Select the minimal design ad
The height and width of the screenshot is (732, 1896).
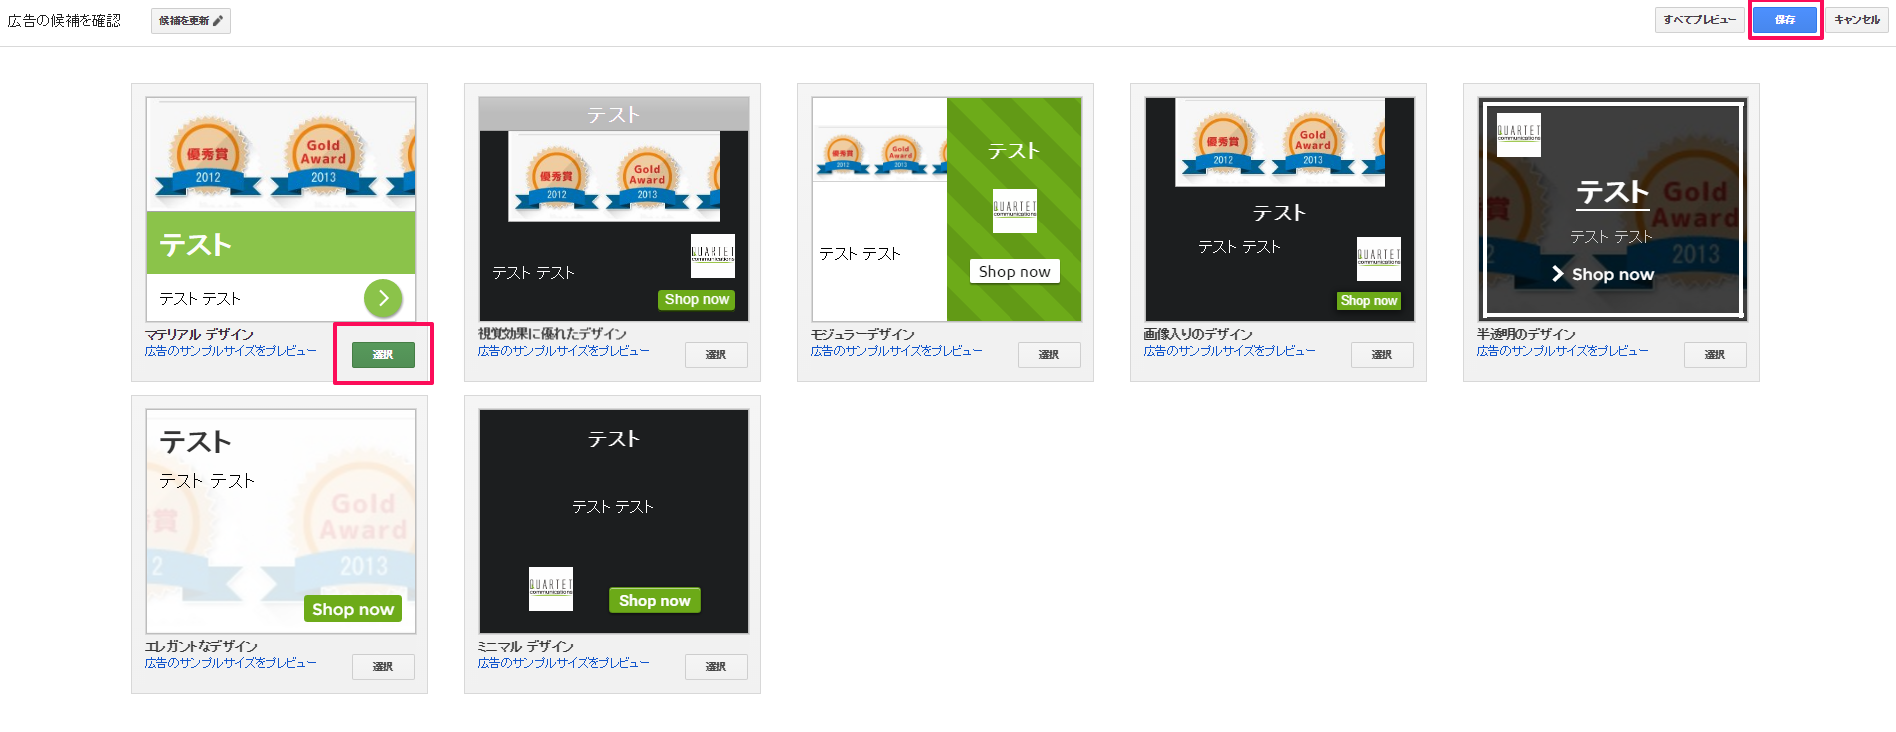[716, 667]
